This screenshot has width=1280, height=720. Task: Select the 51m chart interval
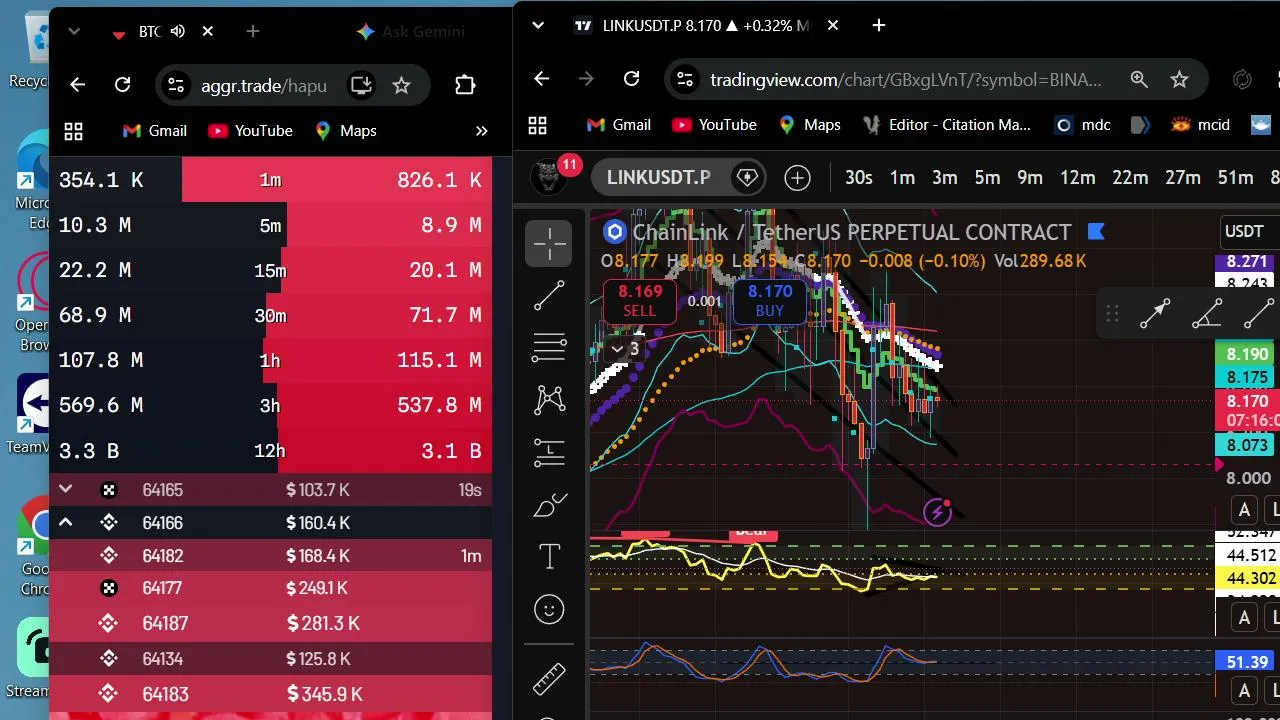pos(1235,178)
